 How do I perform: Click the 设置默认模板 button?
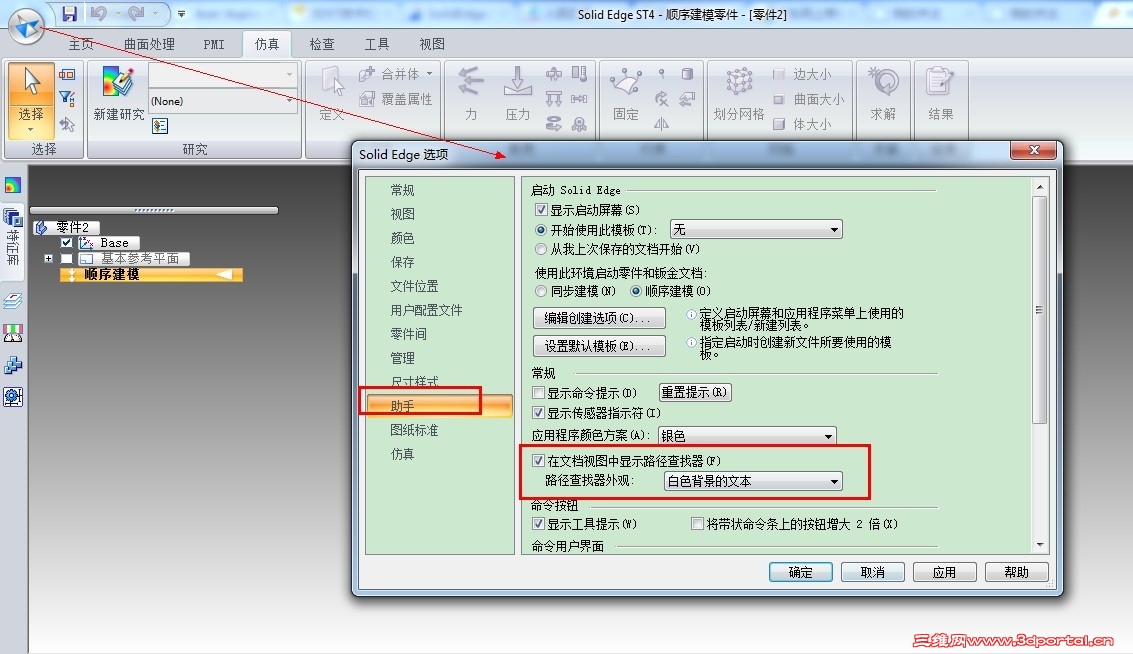coord(599,346)
